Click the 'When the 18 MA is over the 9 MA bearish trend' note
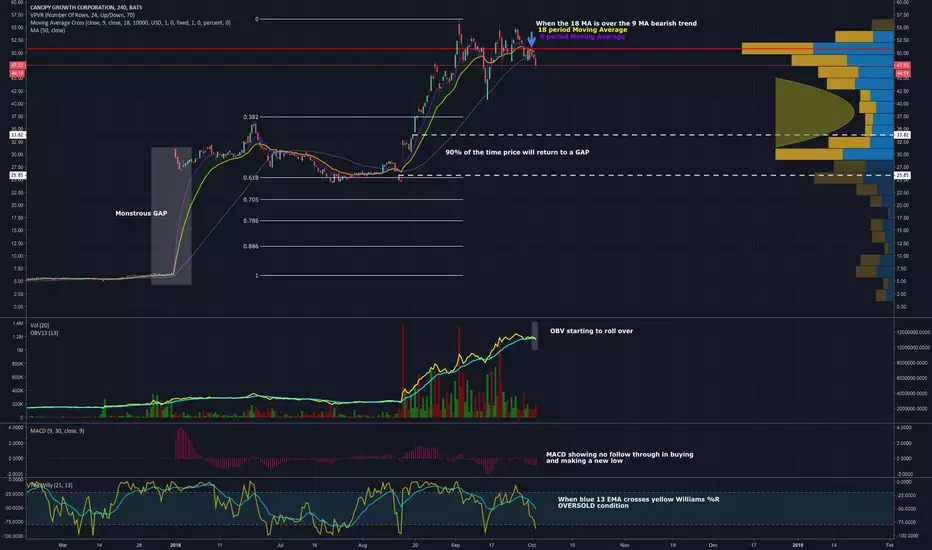The width and height of the screenshot is (932, 550). (616, 23)
